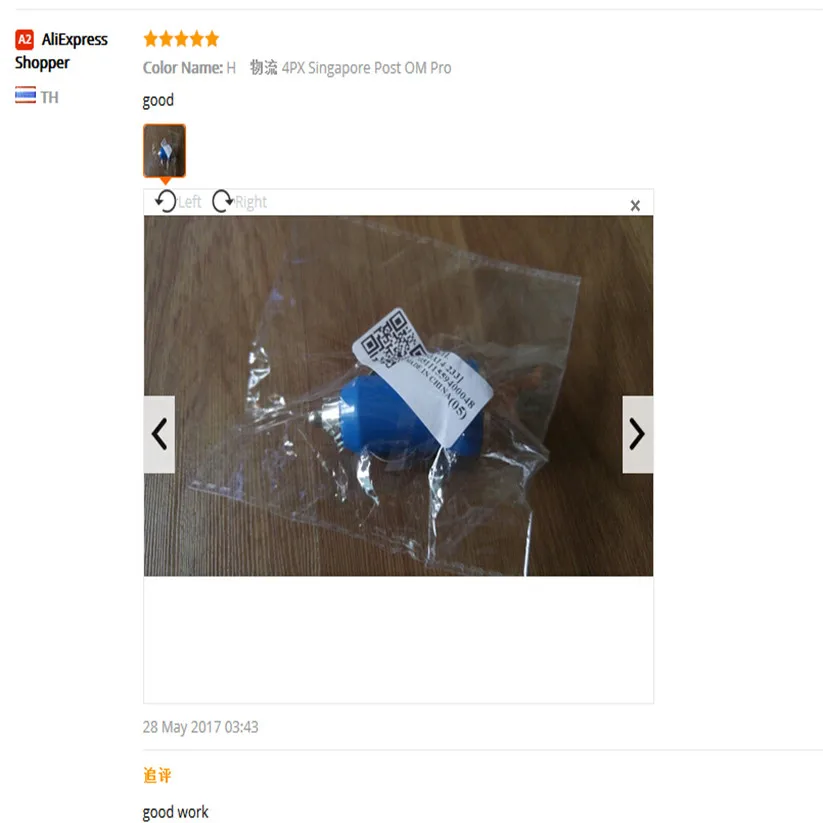Open the AliExpress Shopper reviewer name
The height and width of the screenshot is (823, 823).
61,51
